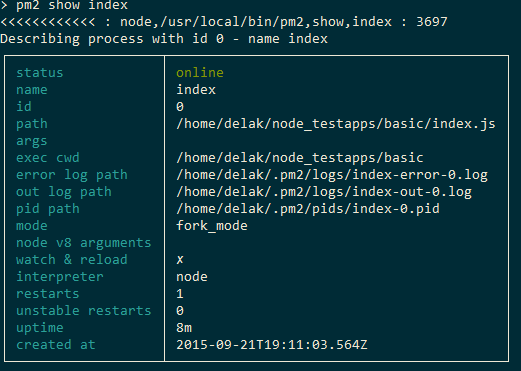
Task: Click the 'node v8 arguments' label
Action: point(84,243)
